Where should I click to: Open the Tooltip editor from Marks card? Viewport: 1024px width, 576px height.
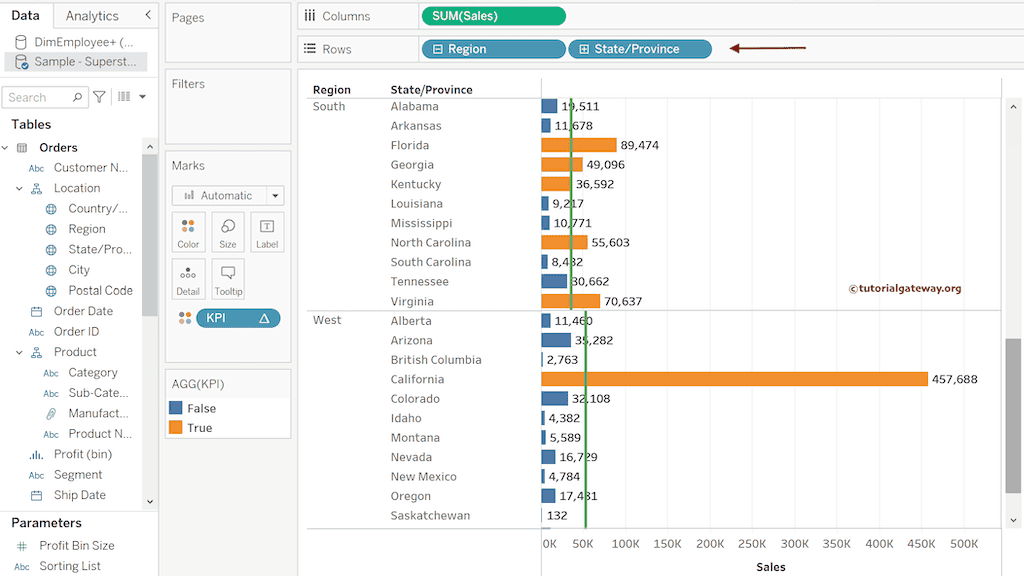pyautogui.click(x=227, y=279)
